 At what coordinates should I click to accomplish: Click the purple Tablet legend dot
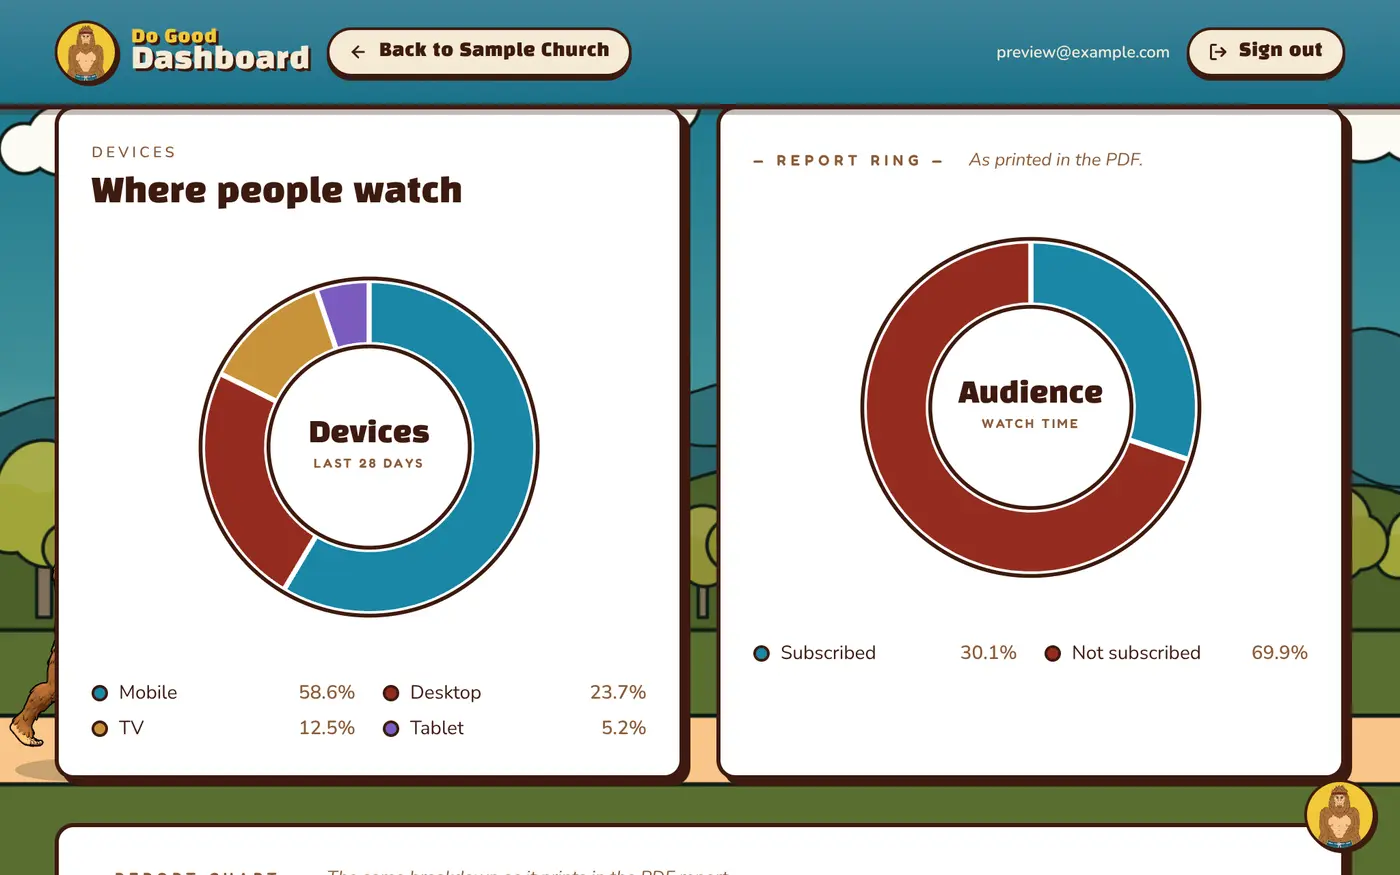click(x=391, y=729)
